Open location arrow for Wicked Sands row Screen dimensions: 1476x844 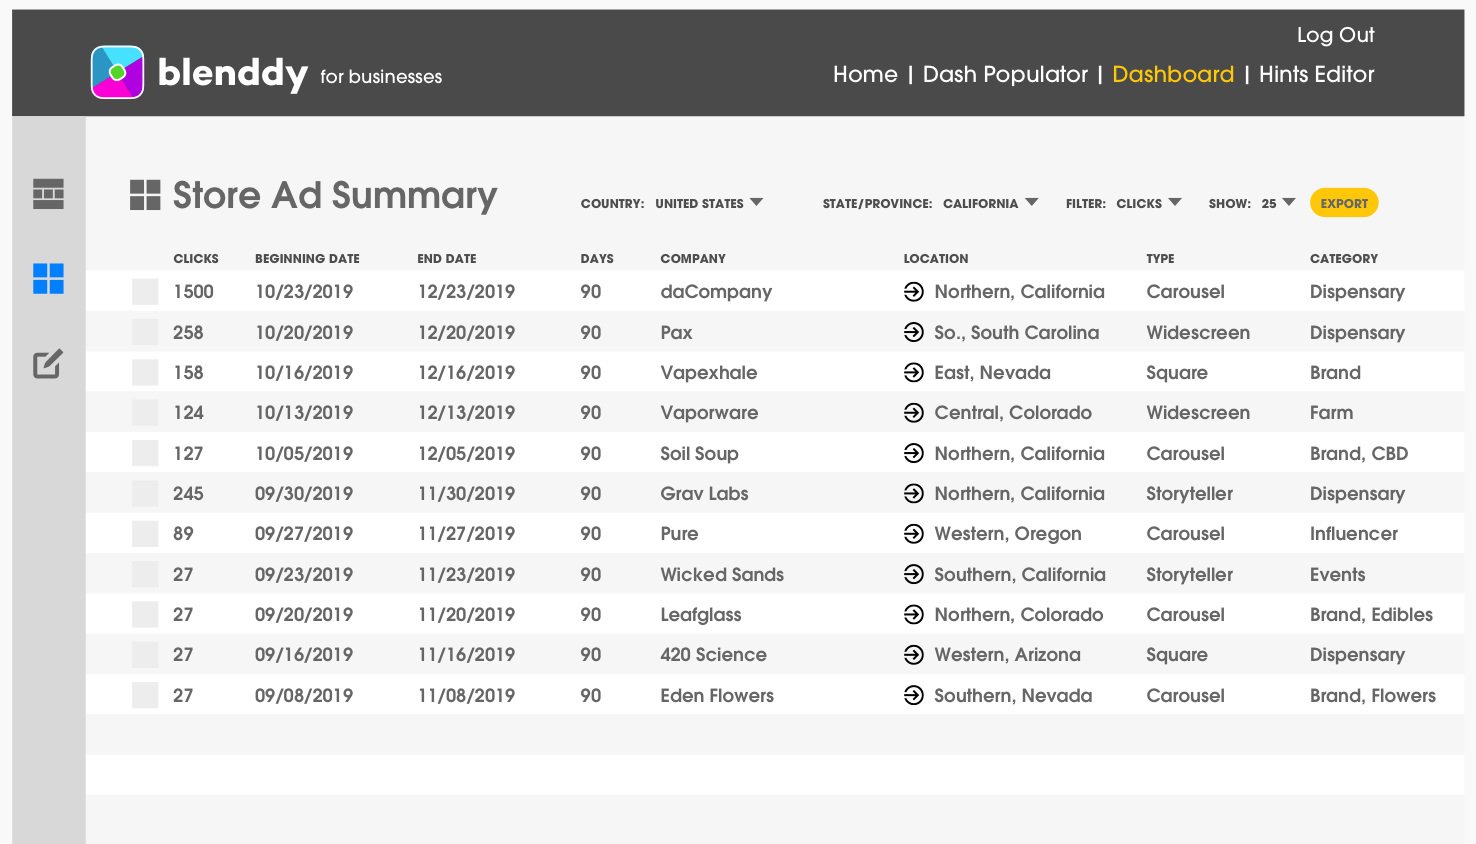[x=913, y=574]
